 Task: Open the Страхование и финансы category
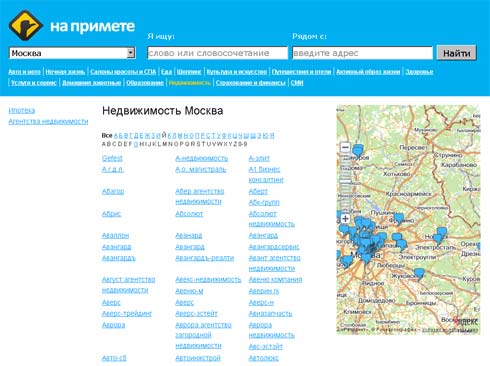[x=251, y=83]
